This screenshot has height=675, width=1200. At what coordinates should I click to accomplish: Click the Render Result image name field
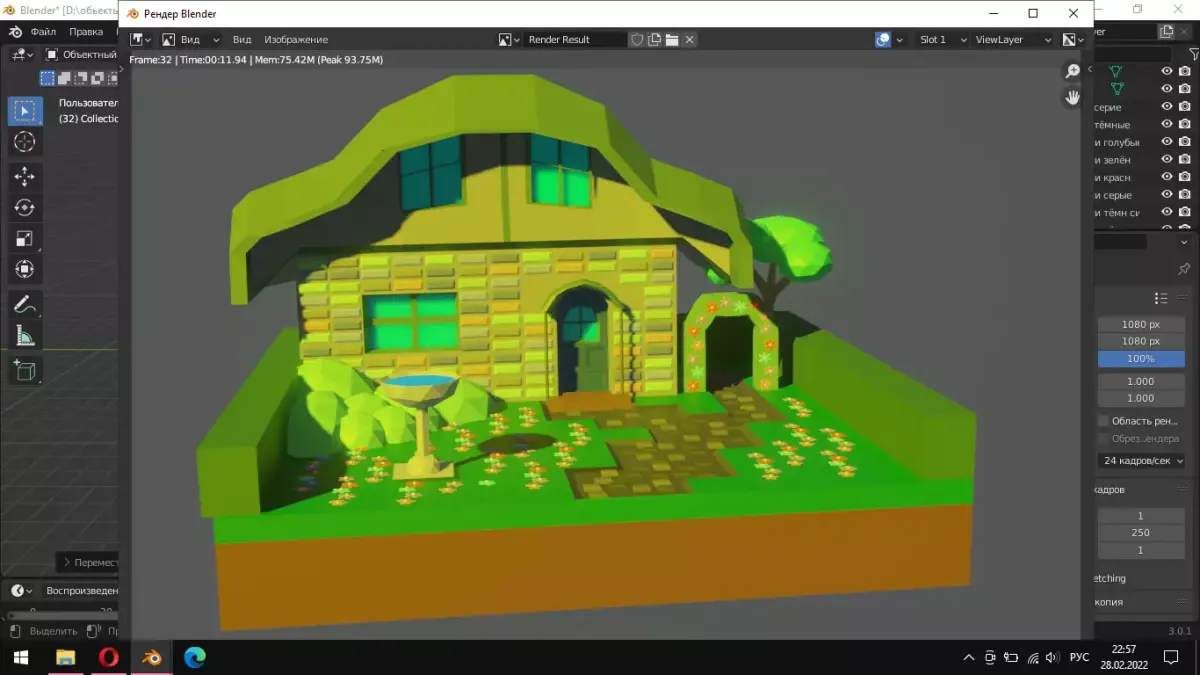(575, 40)
